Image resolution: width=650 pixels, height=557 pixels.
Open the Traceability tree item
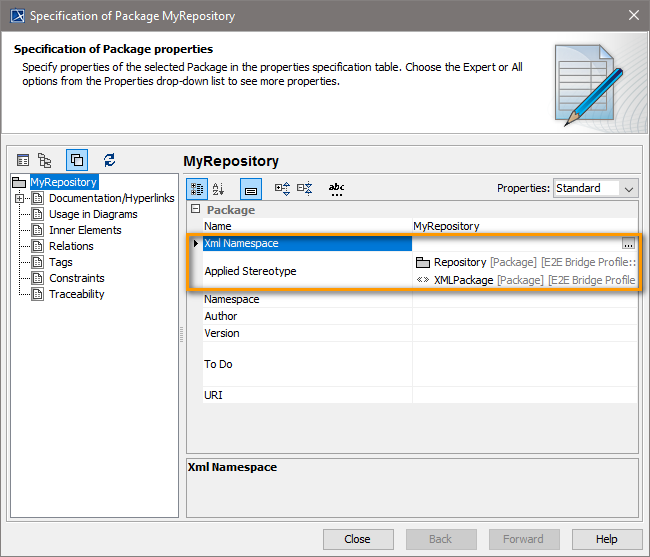coord(77,294)
